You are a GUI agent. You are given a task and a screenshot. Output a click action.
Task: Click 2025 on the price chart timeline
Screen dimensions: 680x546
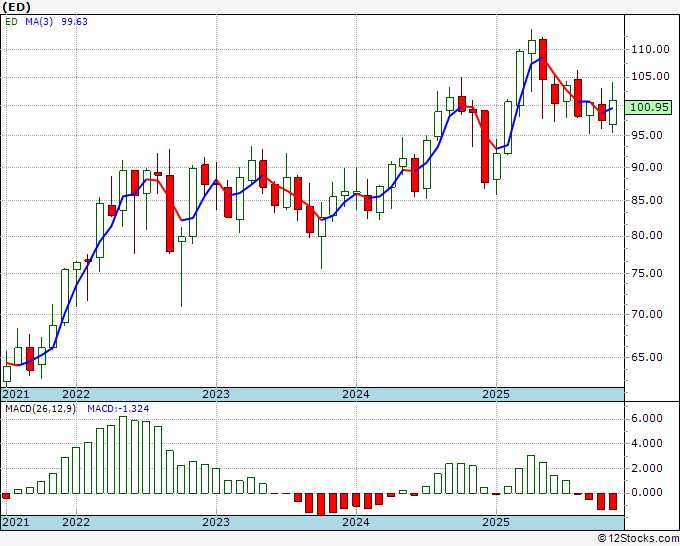tap(496, 394)
